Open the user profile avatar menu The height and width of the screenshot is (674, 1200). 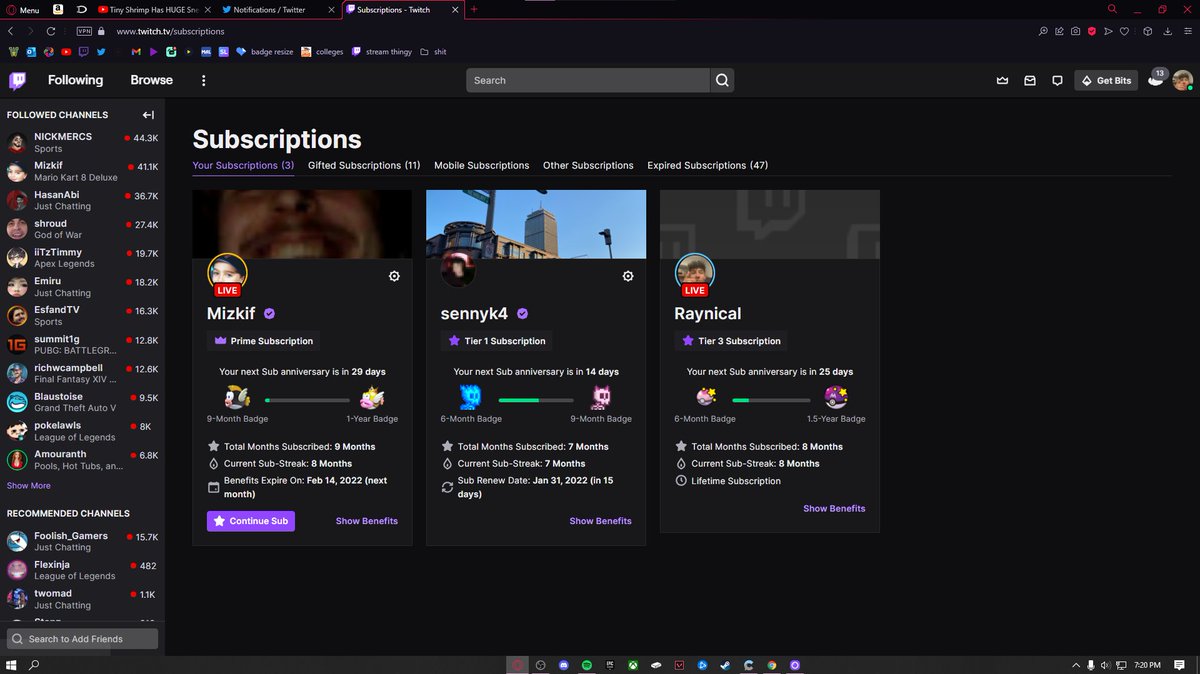[x=1182, y=81]
